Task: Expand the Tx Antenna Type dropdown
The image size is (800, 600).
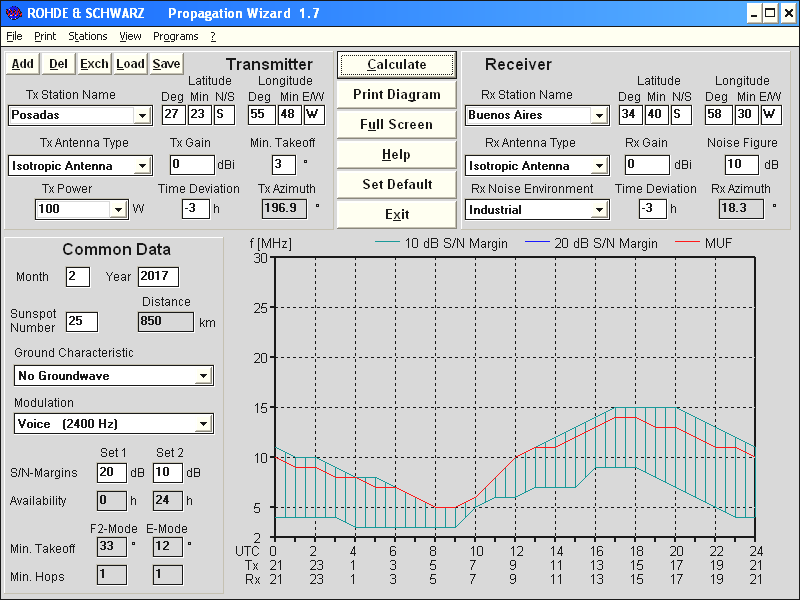Action: pos(142,166)
